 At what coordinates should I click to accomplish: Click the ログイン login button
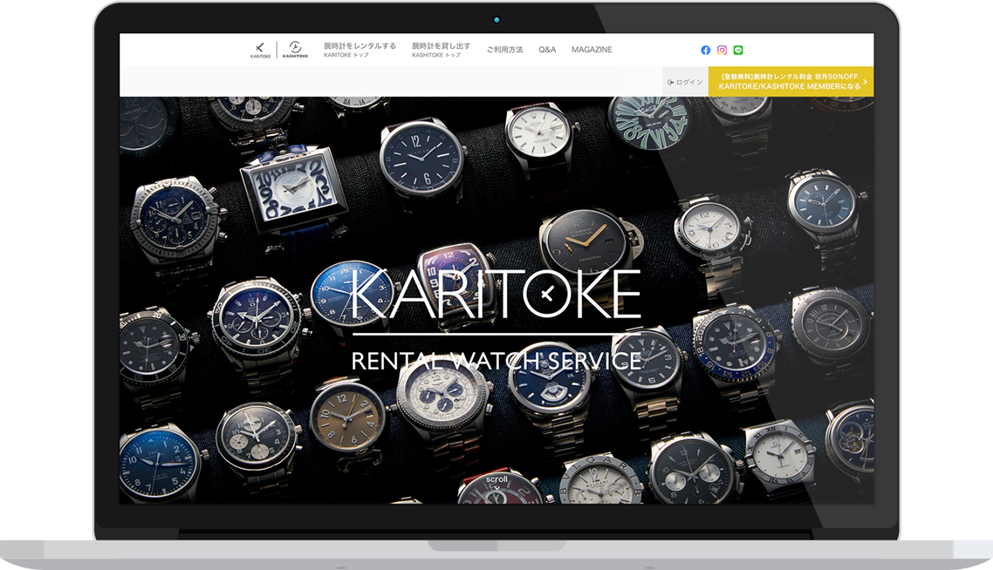685,82
